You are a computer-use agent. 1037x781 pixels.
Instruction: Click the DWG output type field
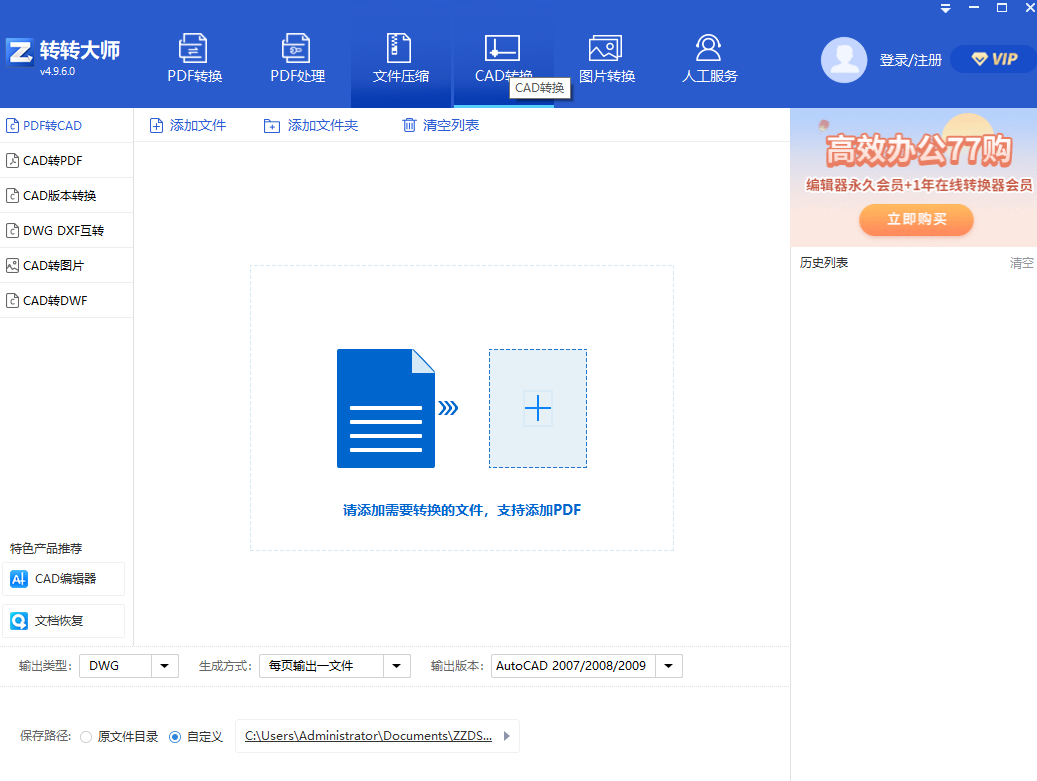pos(116,666)
